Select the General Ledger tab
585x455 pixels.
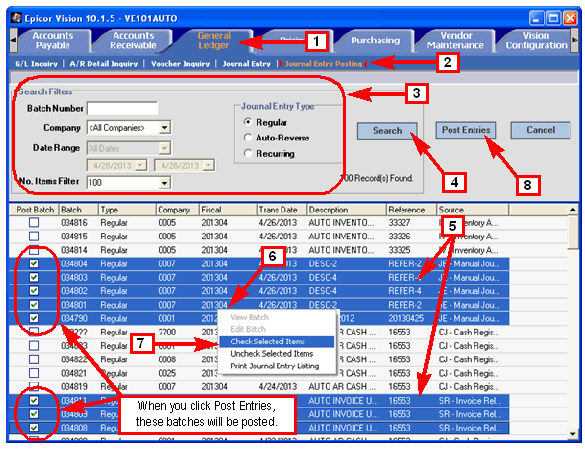coord(214,40)
